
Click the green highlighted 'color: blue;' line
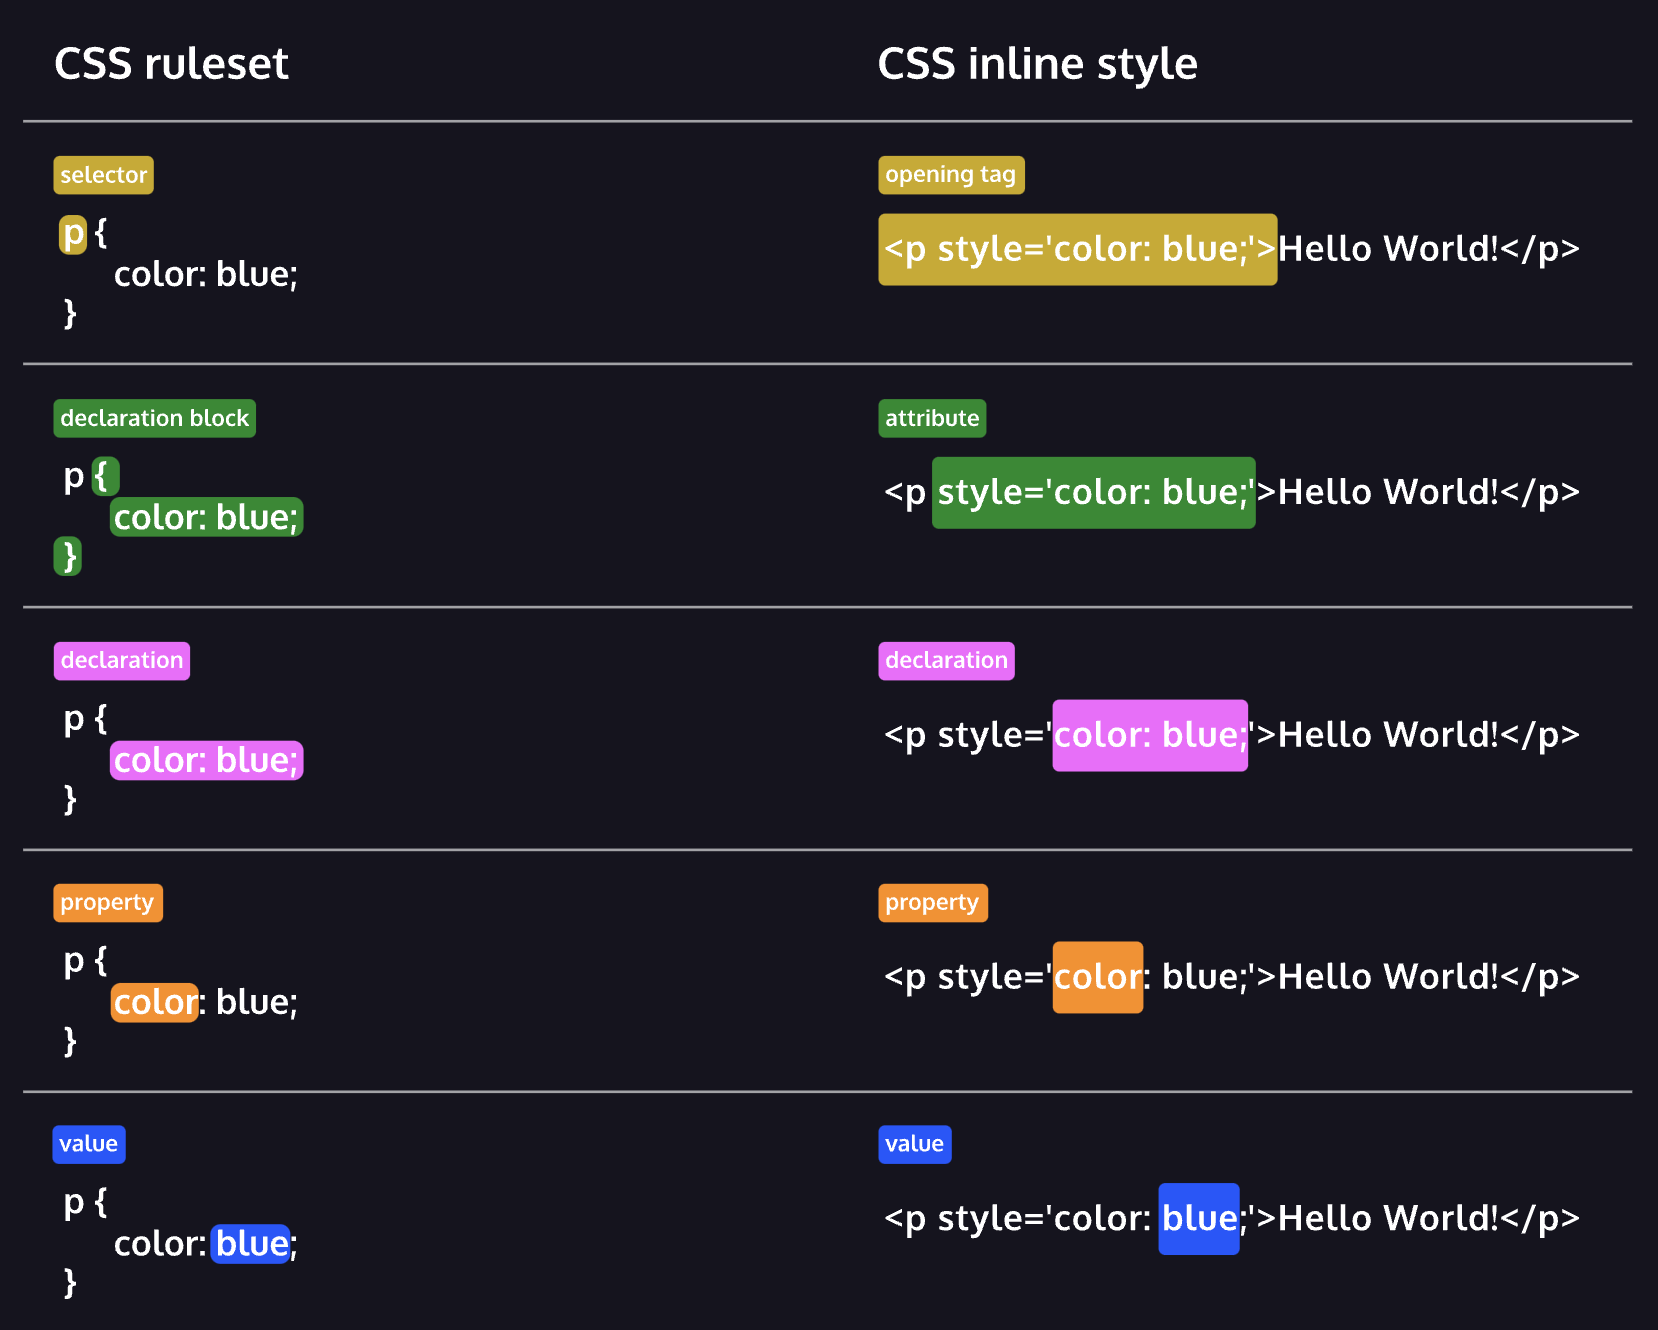pos(206,517)
